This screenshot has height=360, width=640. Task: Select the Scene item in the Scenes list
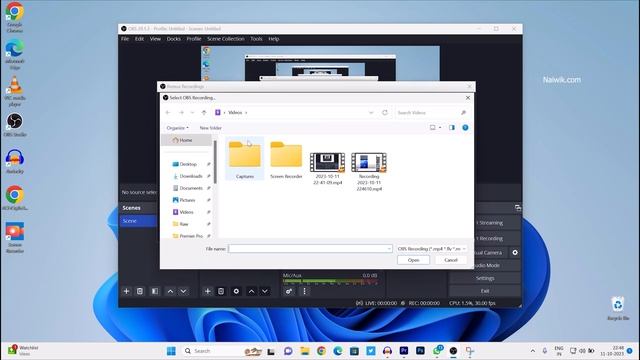[x=139, y=221]
